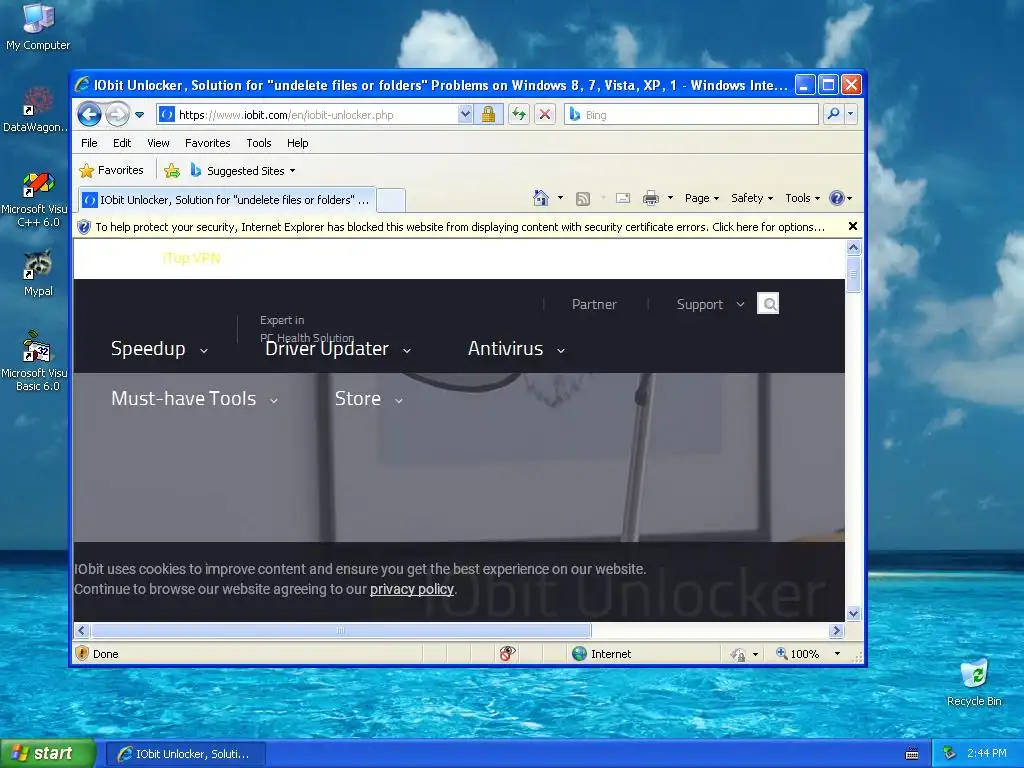Viewport: 1024px width, 768px height.
Task: Open the View menu
Action: click(x=158, y=143)
